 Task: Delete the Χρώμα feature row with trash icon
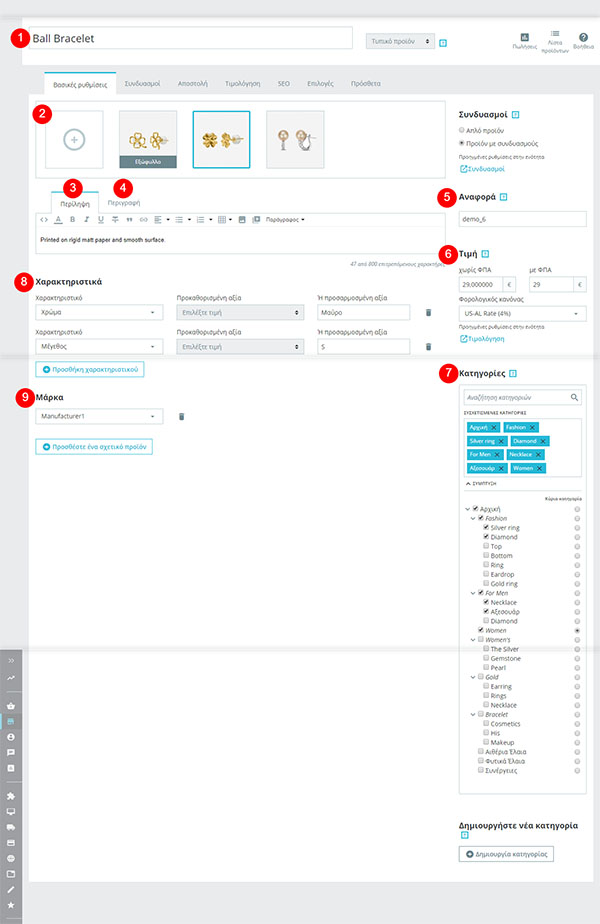click(x=428, y=312)
